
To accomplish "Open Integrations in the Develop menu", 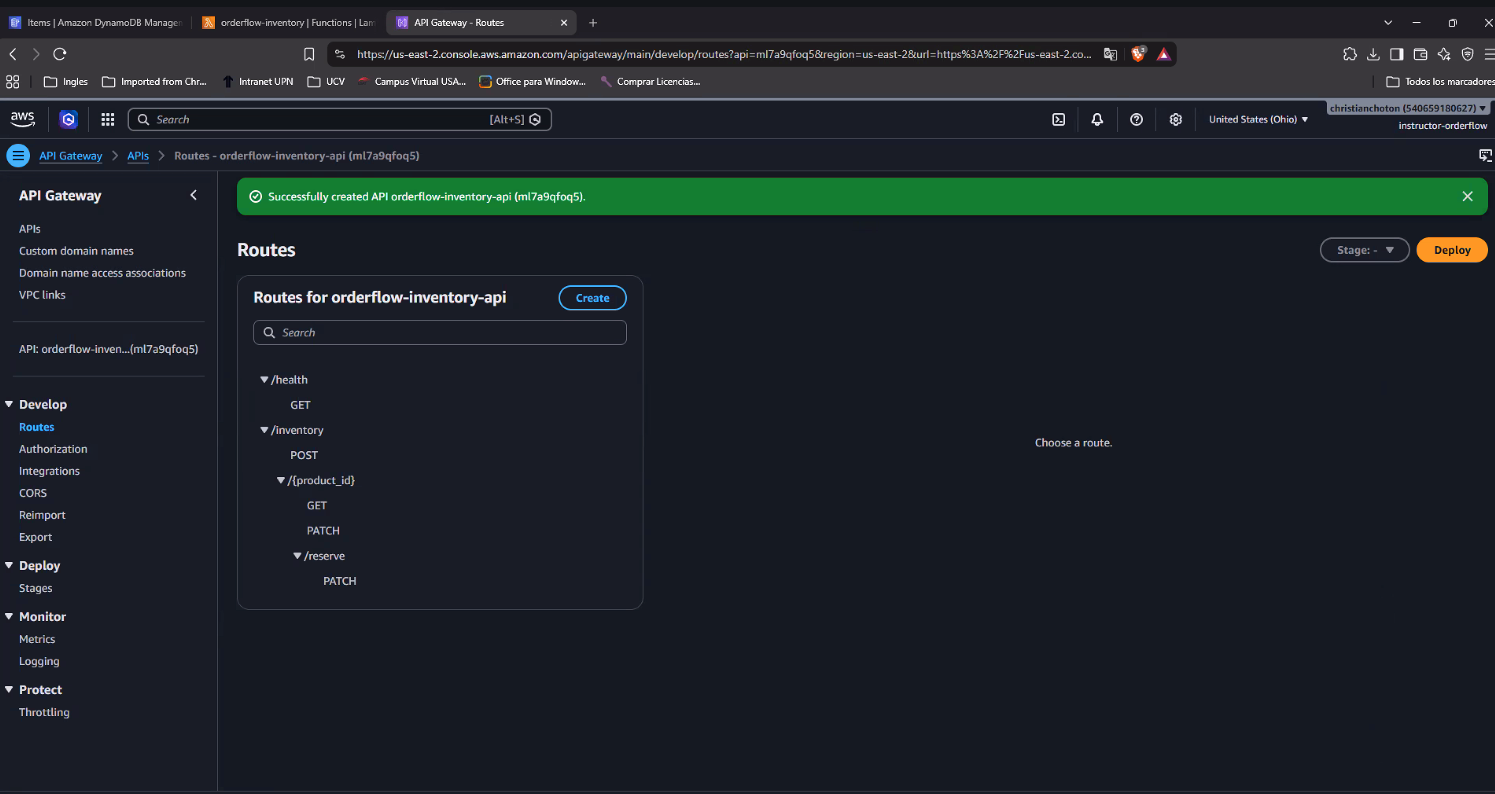I will pyautogui.click(x=49, y=471).
